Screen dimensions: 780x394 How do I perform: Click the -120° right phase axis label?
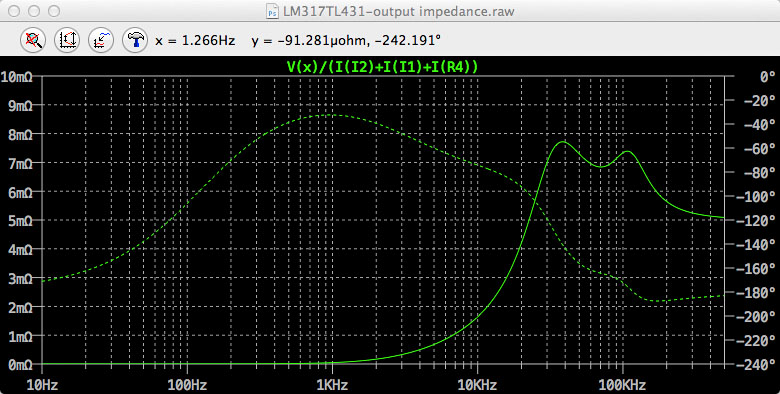[x=755, y=220]
